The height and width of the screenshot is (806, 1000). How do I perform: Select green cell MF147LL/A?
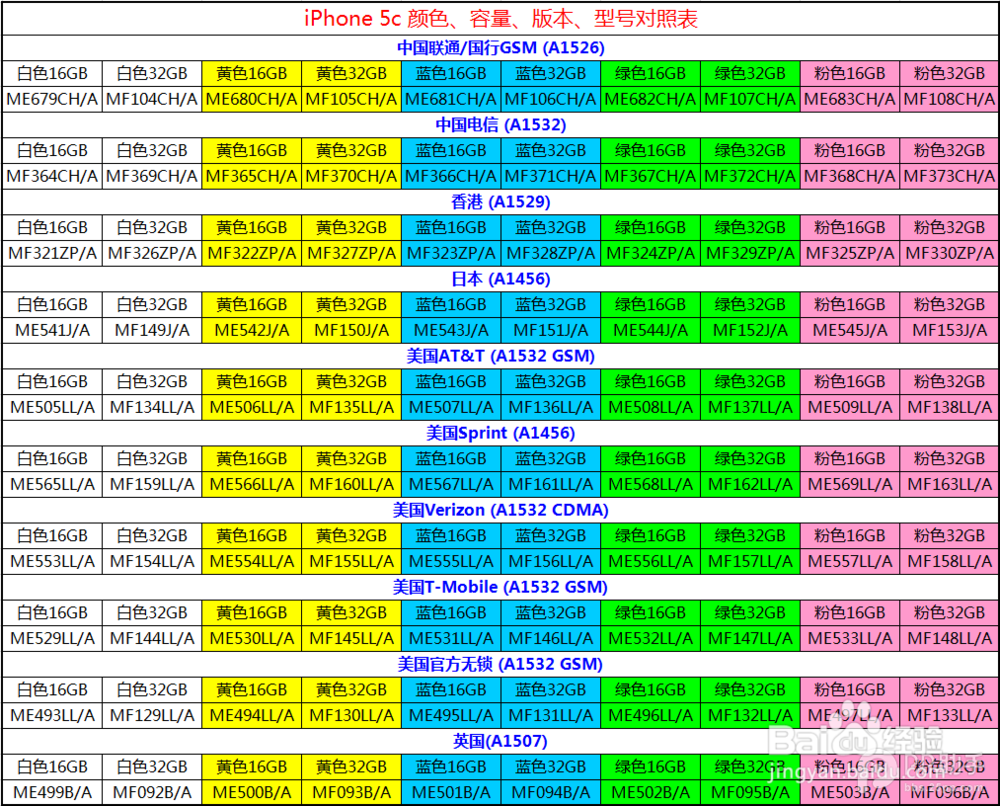pos(750,639)
